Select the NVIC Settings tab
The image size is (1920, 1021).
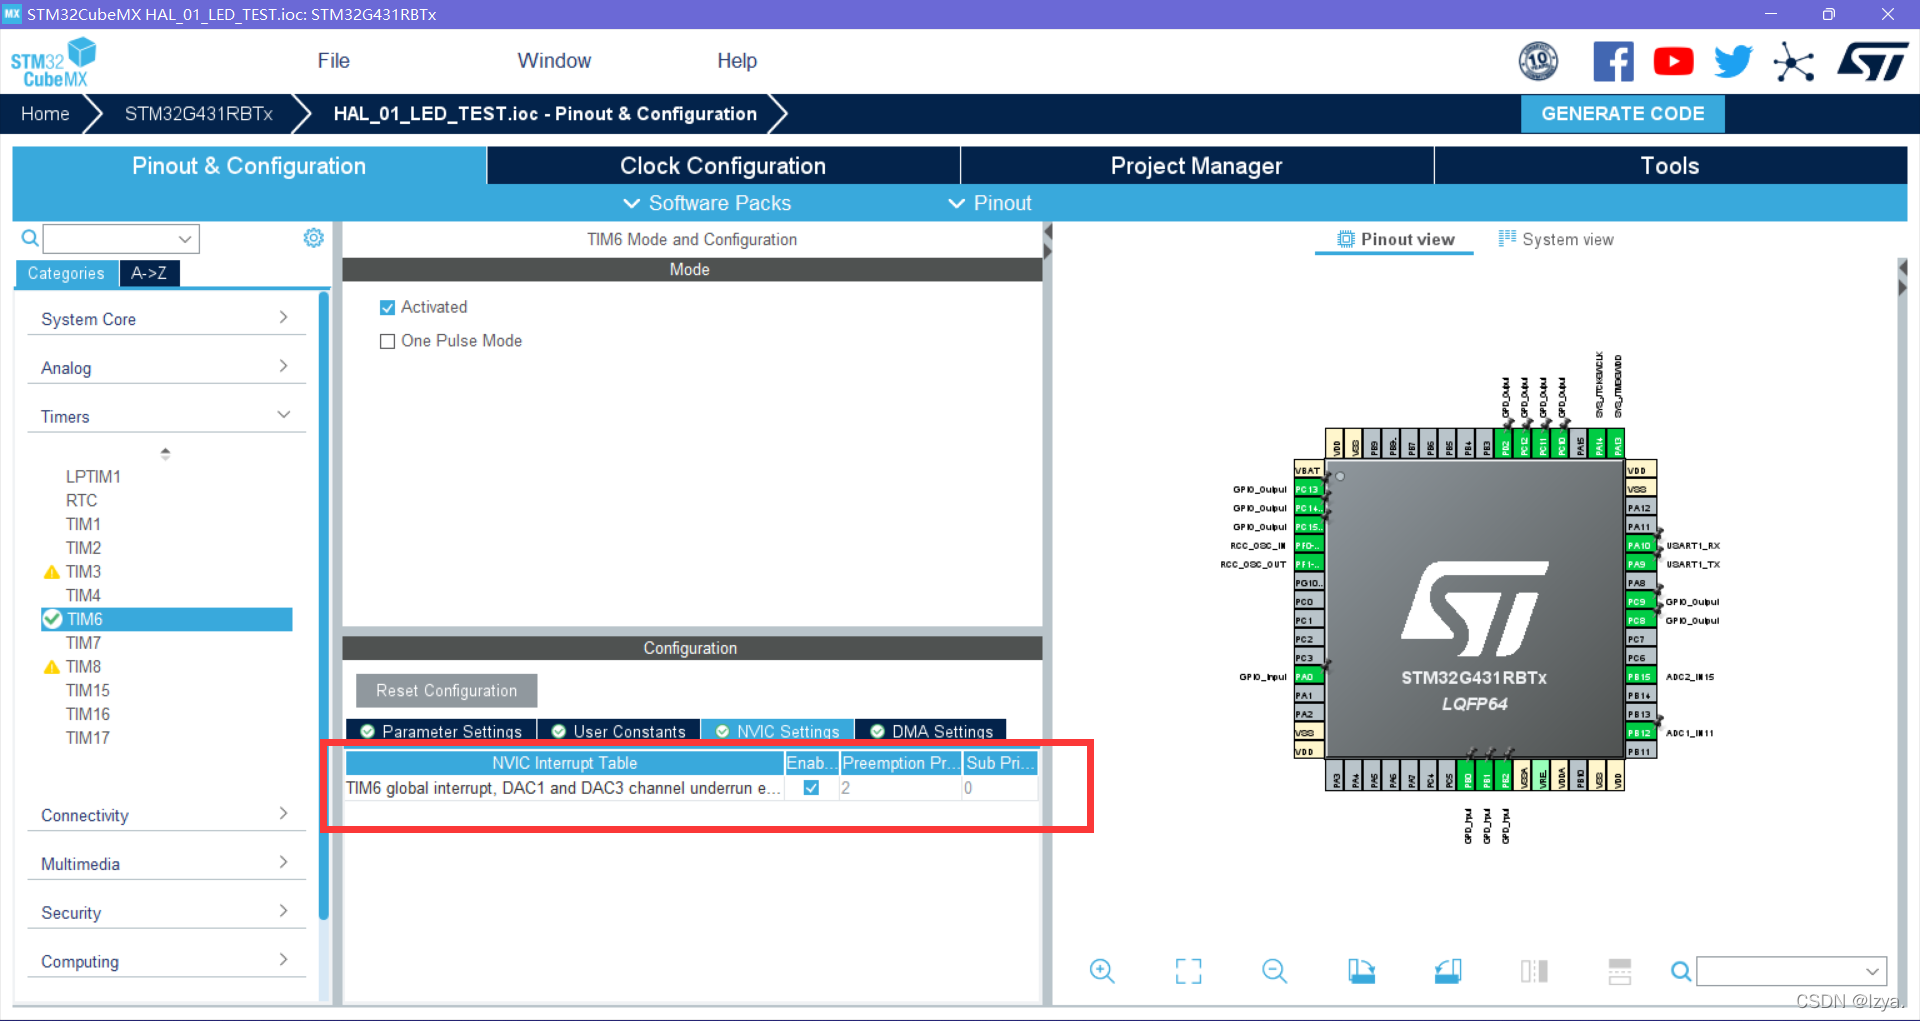[x=778, y=731]
